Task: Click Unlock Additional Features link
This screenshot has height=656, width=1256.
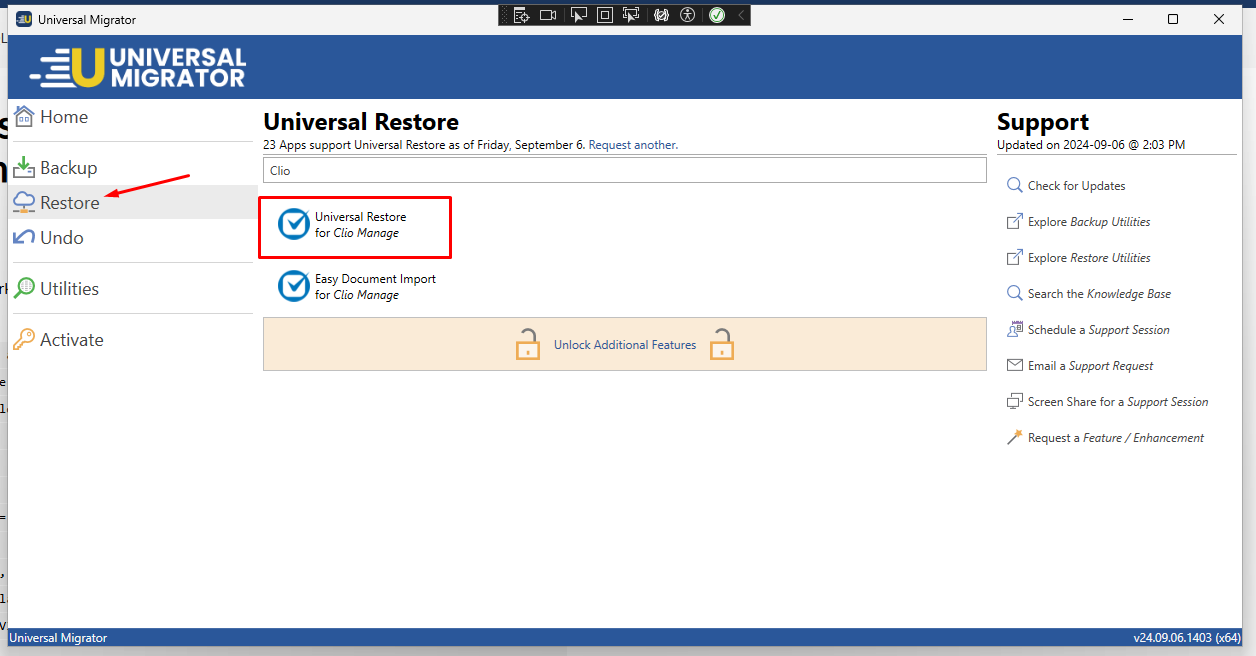Action: (x=625, y=345)
